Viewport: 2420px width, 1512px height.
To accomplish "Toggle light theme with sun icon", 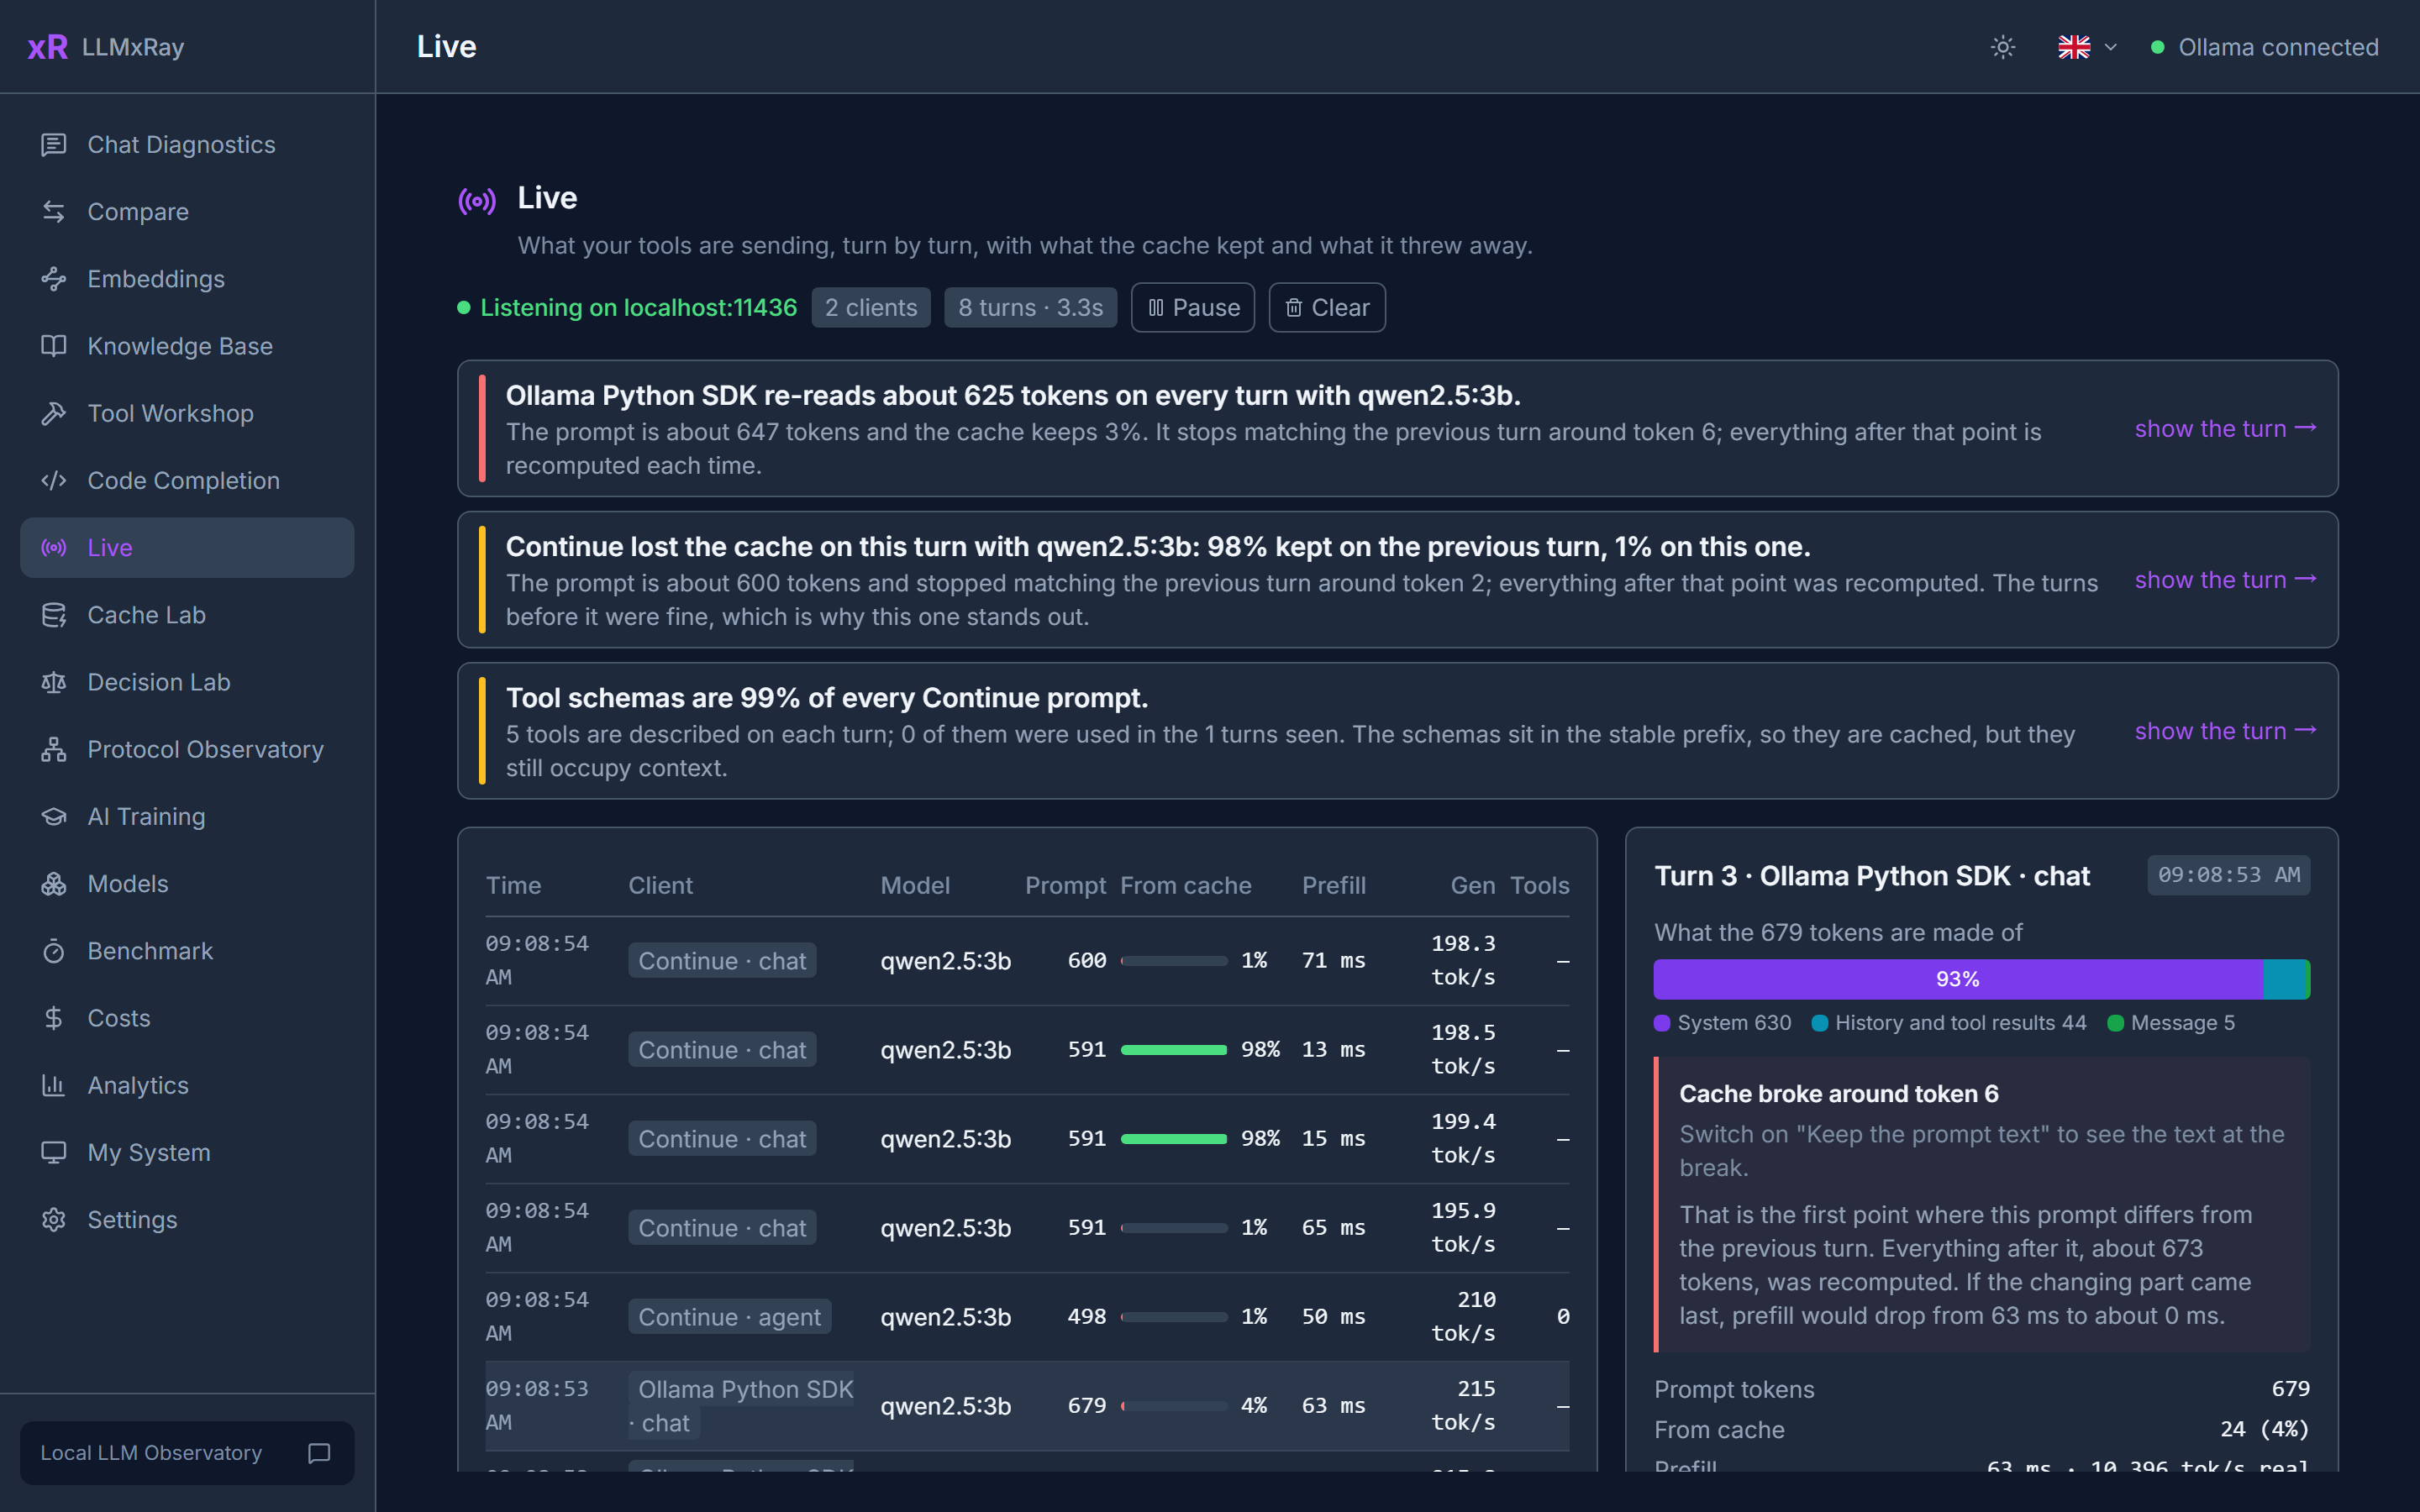I will click(2002, 47).
